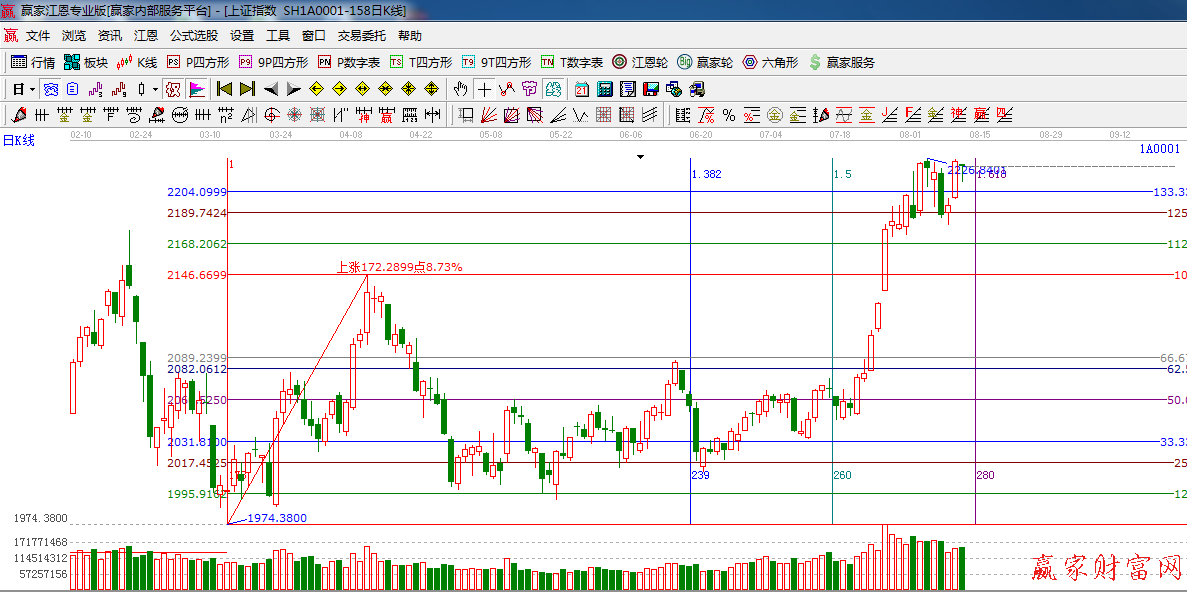Open the calculator icon
The image size is (1187, 592).
[x=604, y=89]
